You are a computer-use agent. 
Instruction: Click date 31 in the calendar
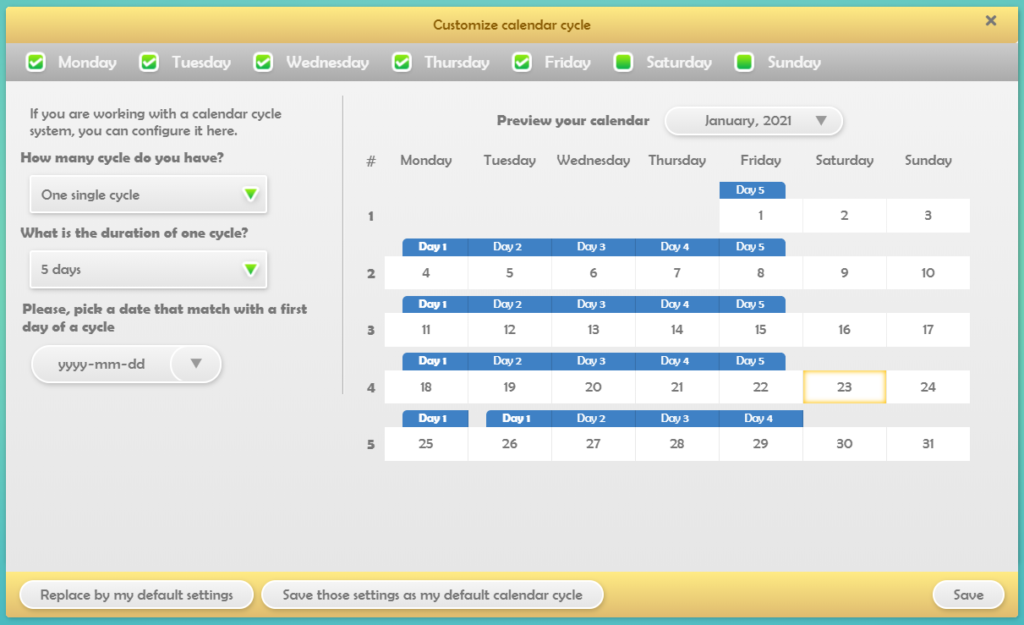coord(928,444)
